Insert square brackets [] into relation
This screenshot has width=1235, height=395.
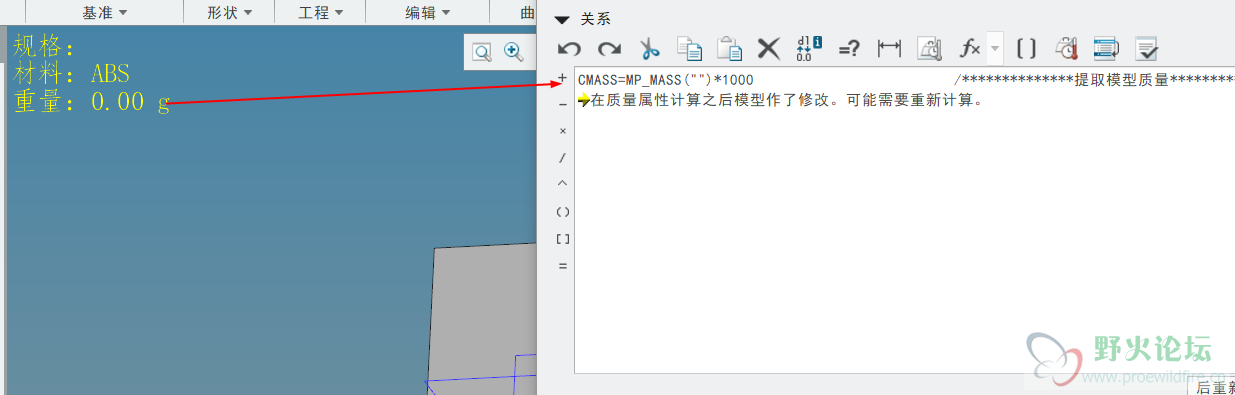pos(562,239)
